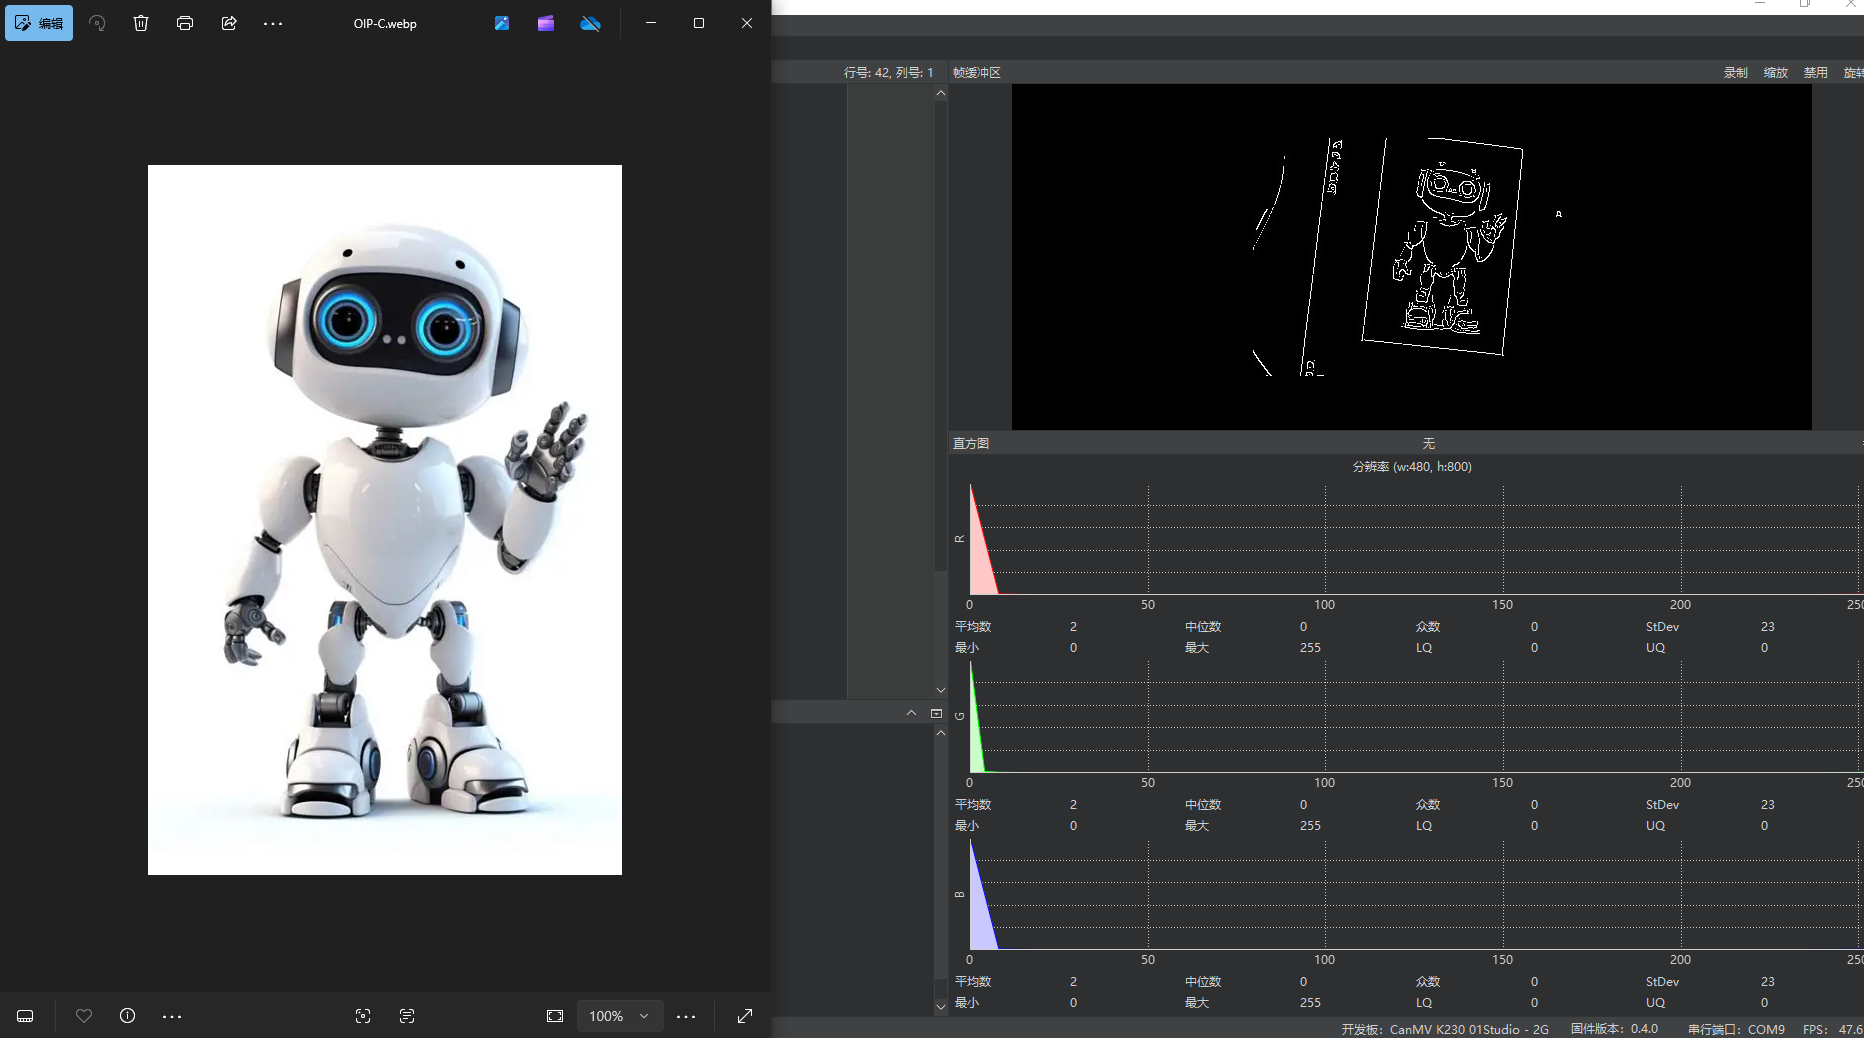Click the fit-to-window icon beside zoom
Viewport: 1864px width, 1038px height.
click(x=555, y=1016)
